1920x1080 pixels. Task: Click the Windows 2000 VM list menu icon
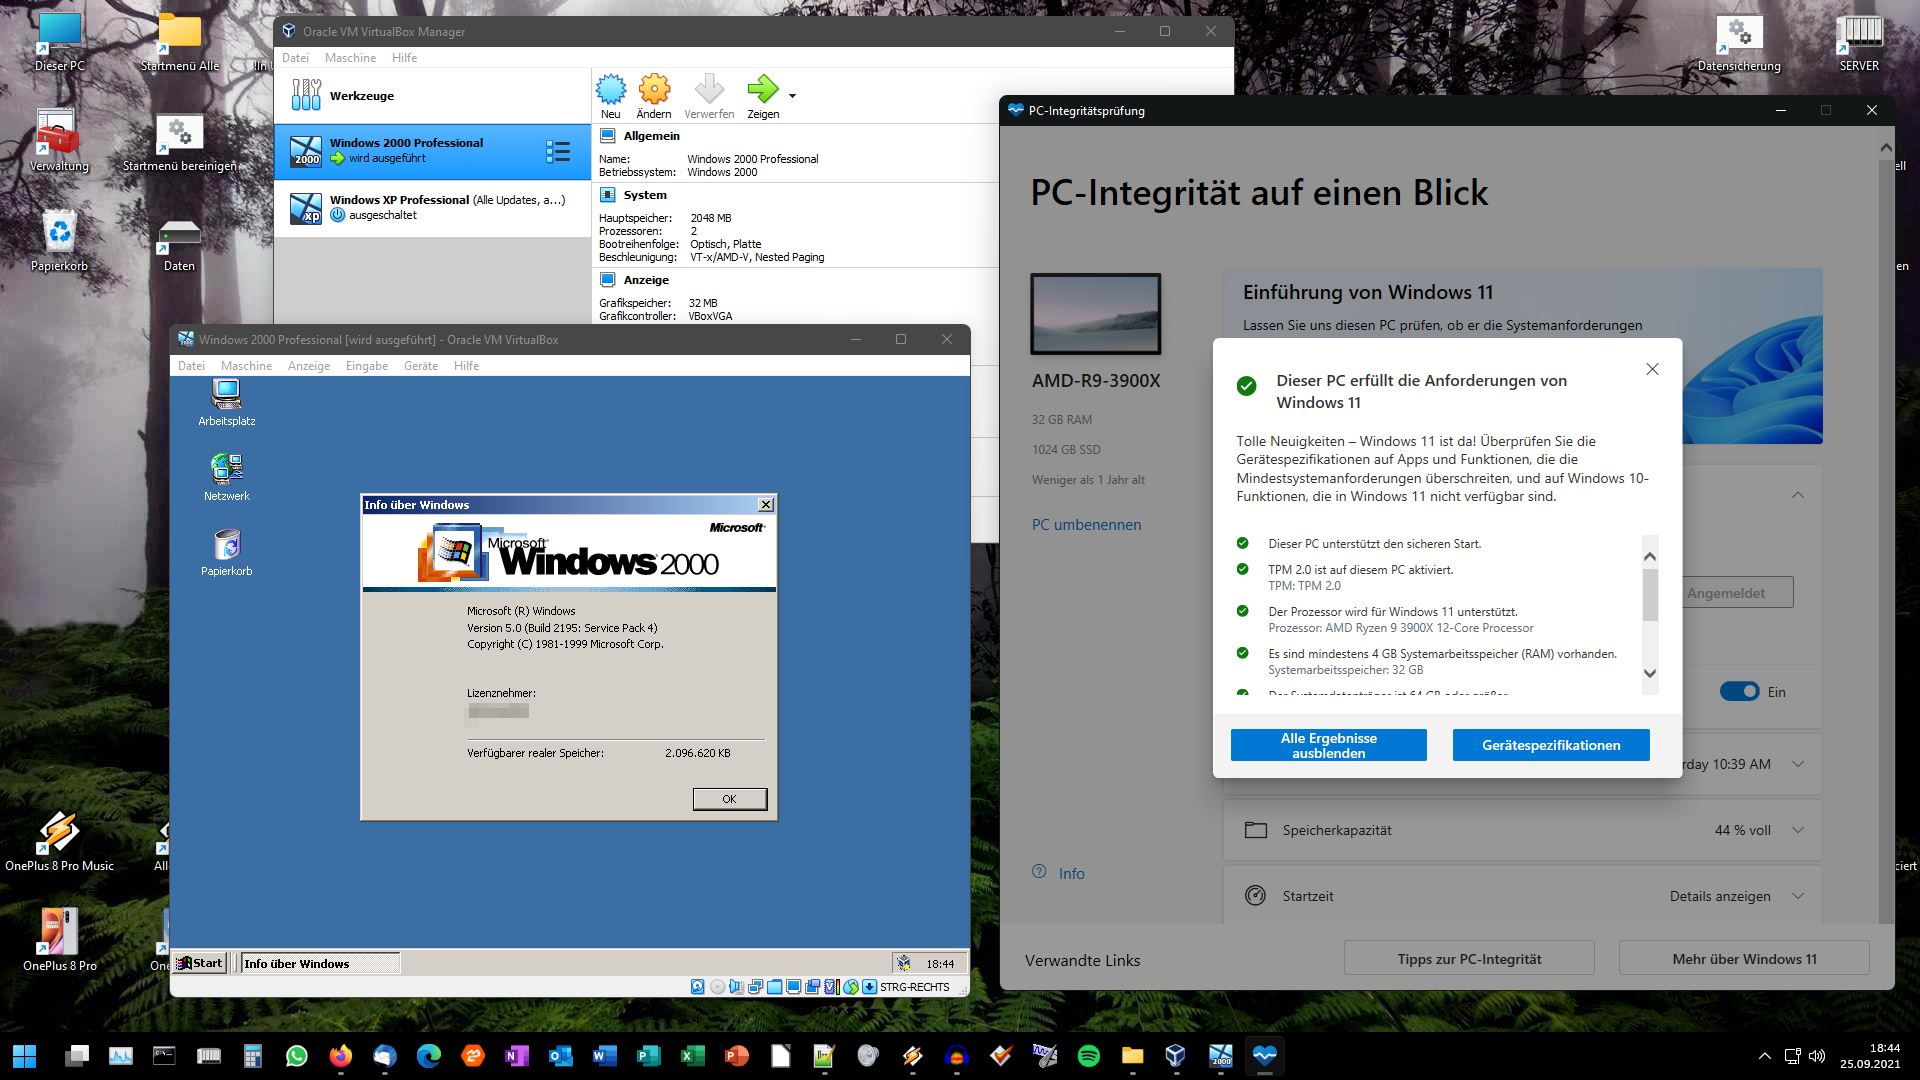[558, 152]
